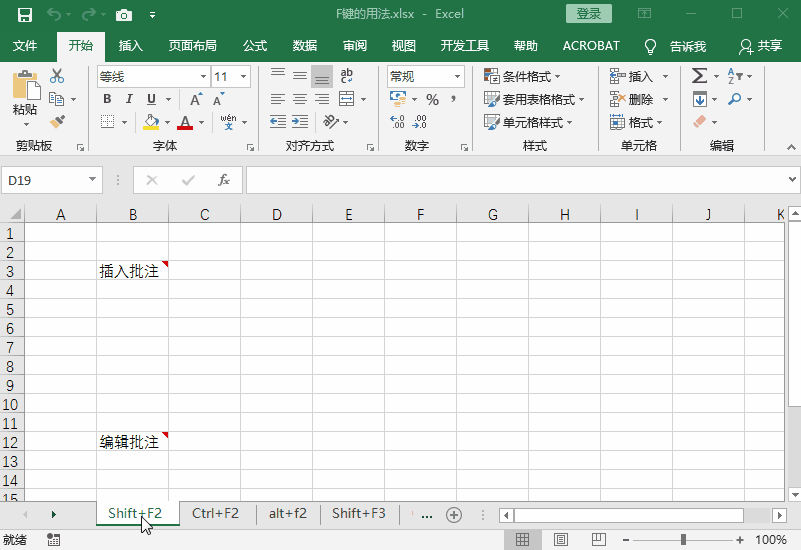Toggle bold formatting
The height and width of the screenshot is (550, 801).
click(x=107, y=99)
